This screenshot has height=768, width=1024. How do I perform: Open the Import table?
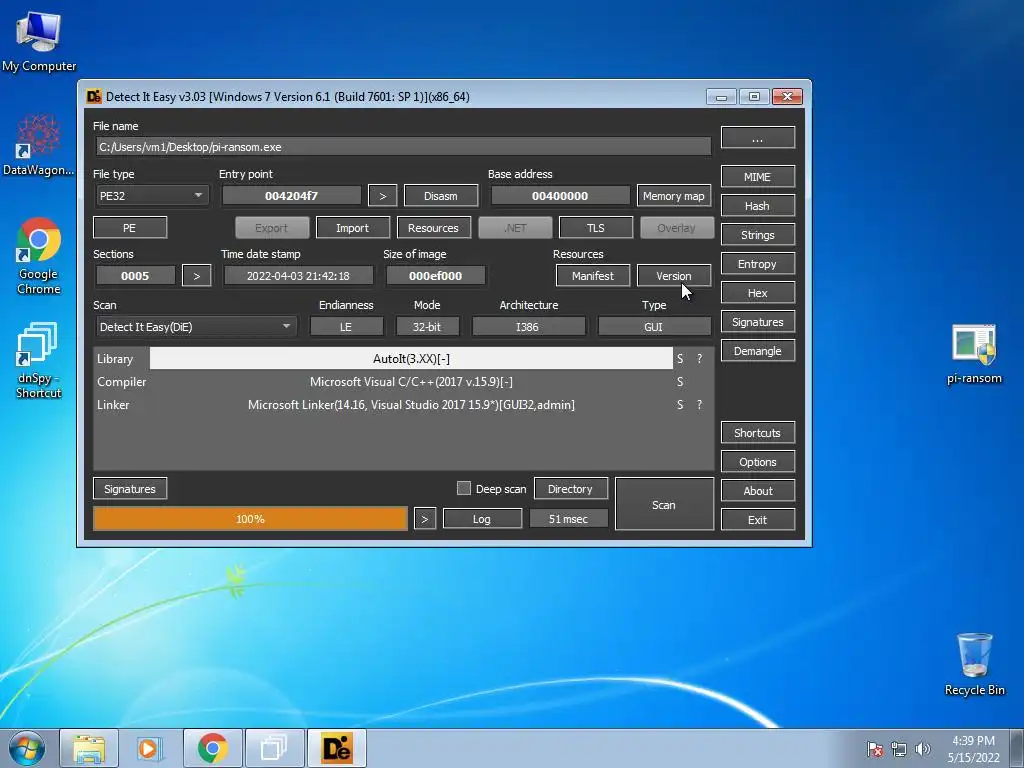[353, 228]
